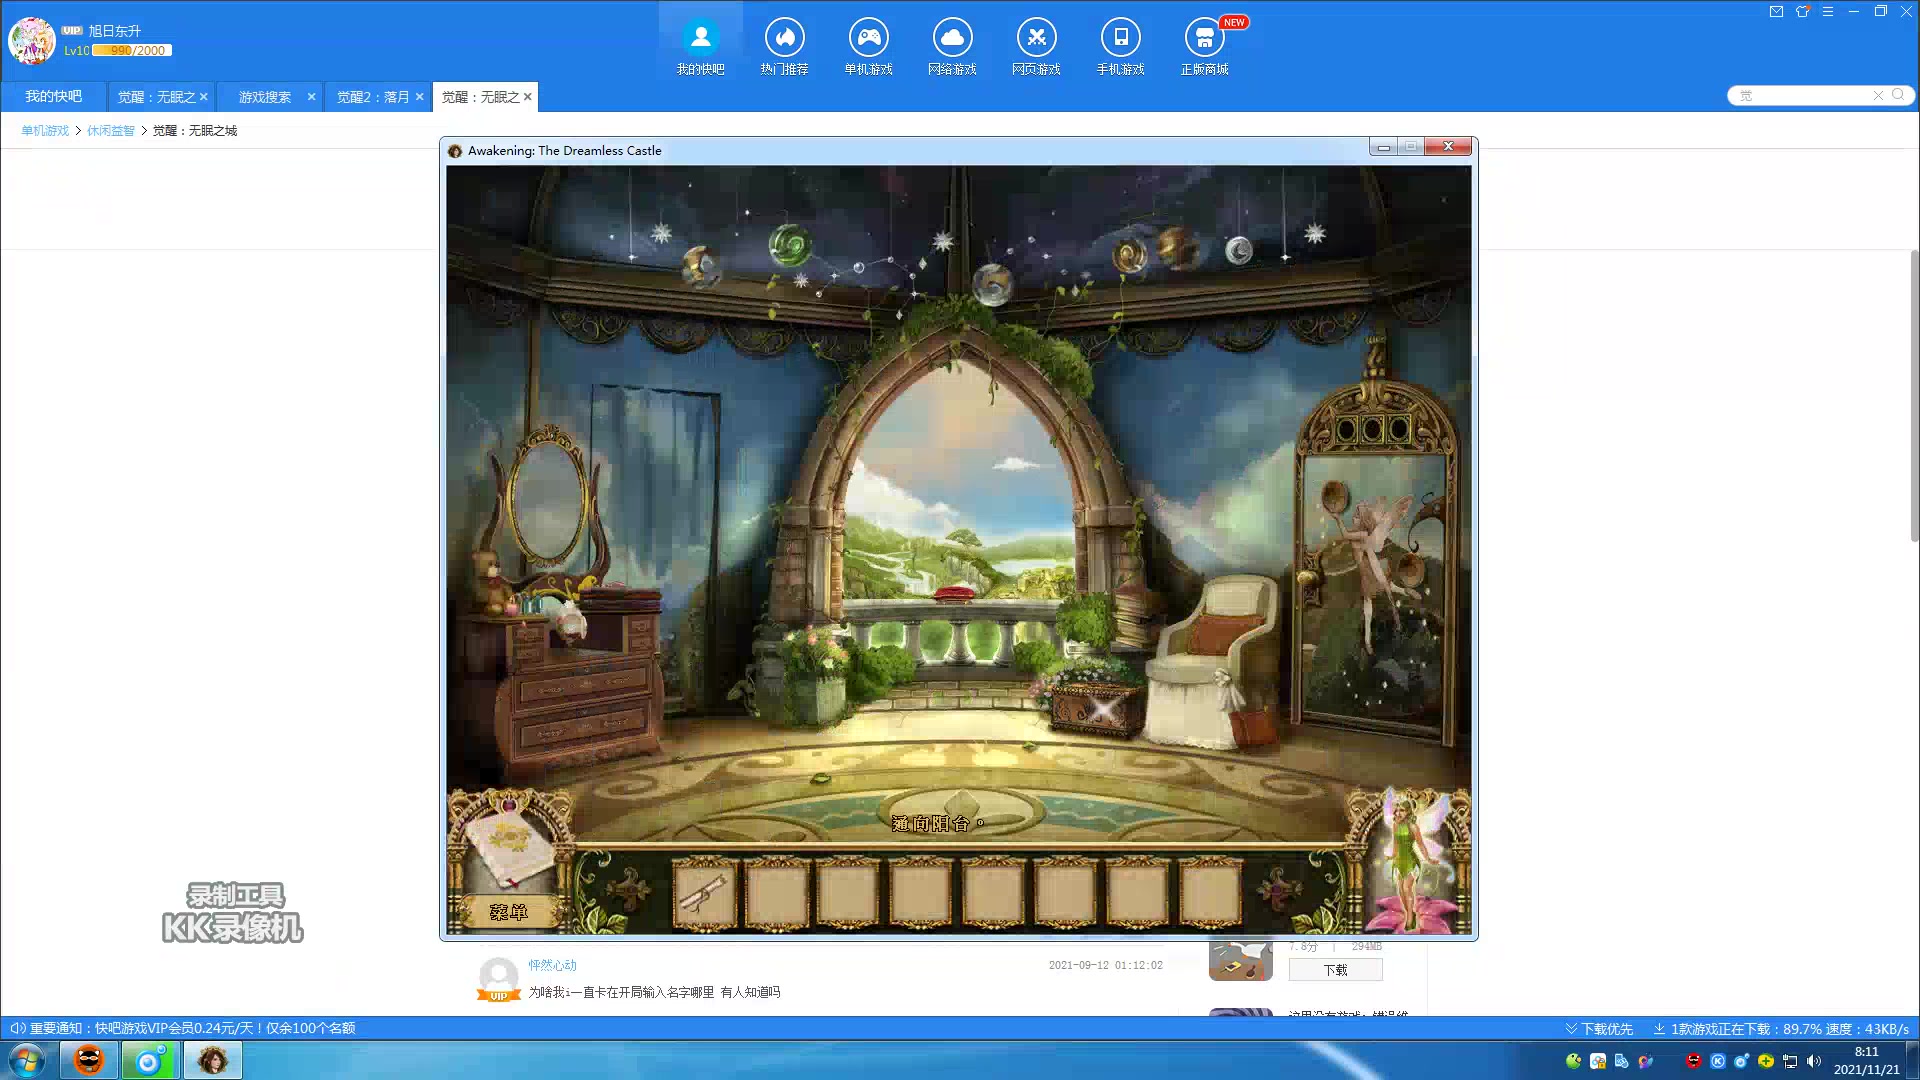Select the active 觉醒：无眠之 tab
Image resolution: width=1920 pixels, height=1080 pixels.
[x=480, y=97]
